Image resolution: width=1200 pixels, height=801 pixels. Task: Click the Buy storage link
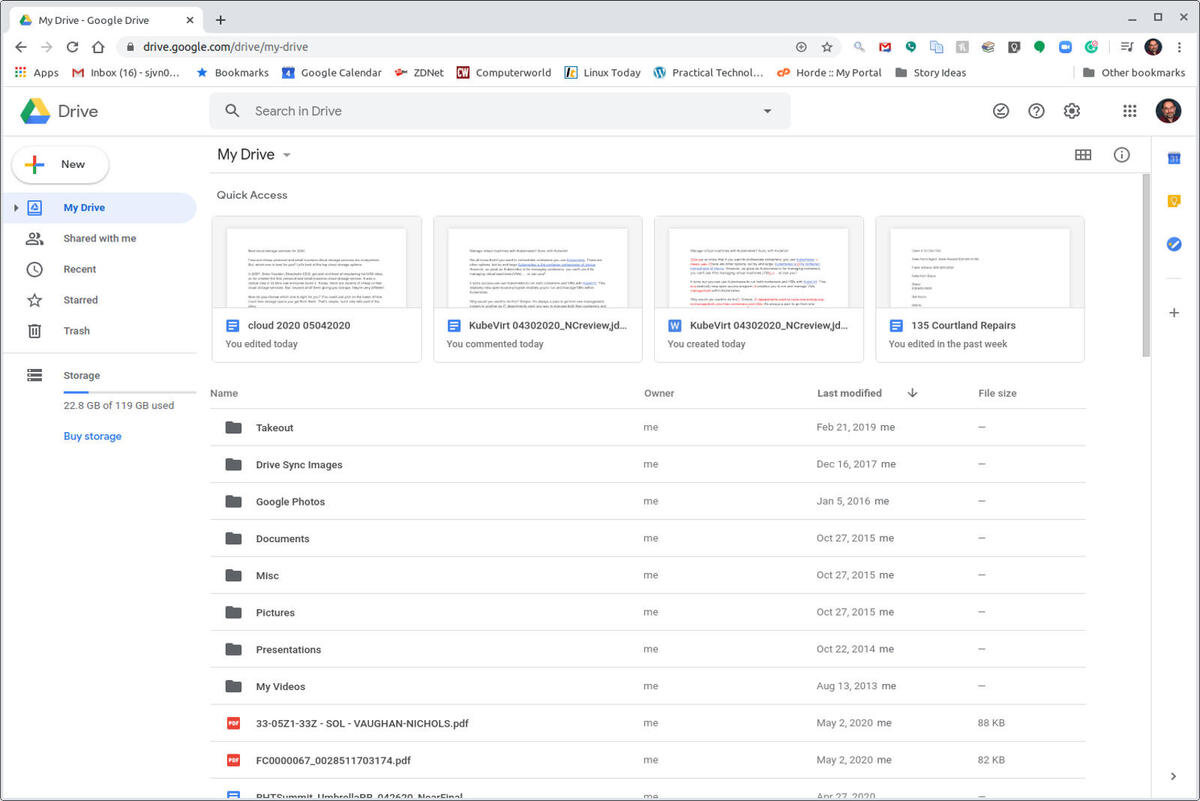[92, 436]
